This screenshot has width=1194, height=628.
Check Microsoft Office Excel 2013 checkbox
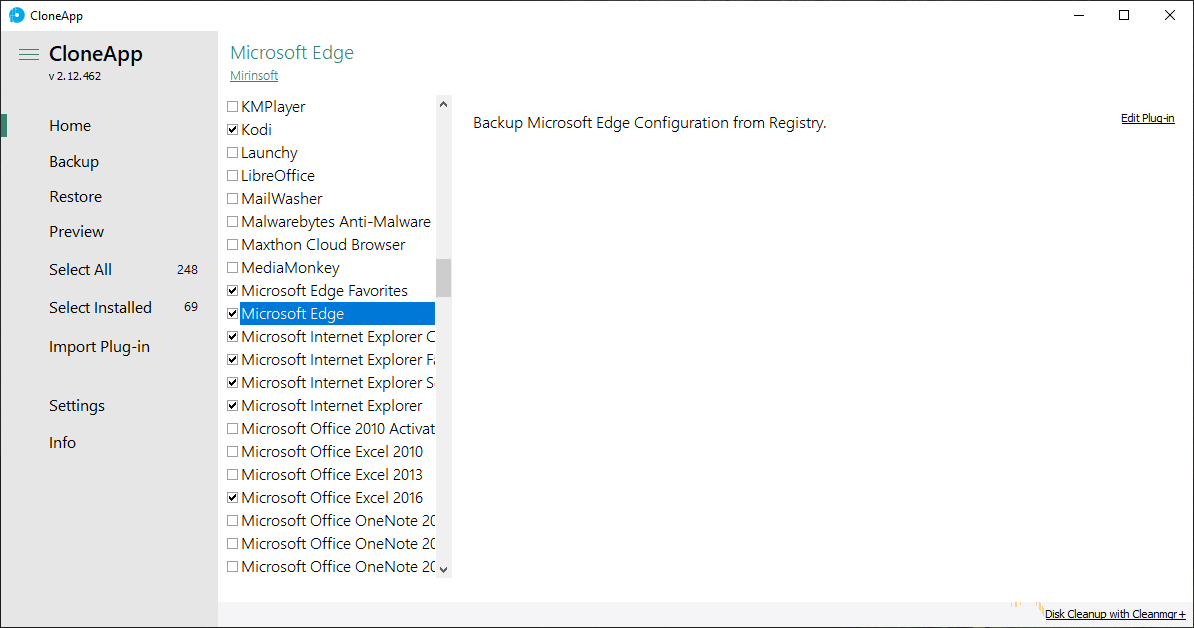(x=232, y=474)
